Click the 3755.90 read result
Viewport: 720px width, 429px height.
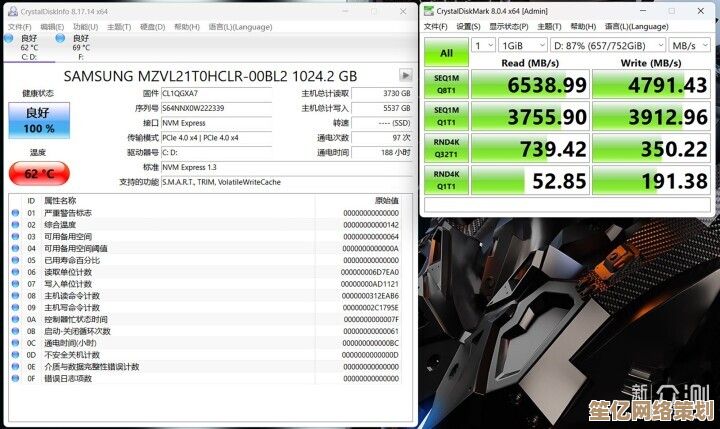pos(530,117)
